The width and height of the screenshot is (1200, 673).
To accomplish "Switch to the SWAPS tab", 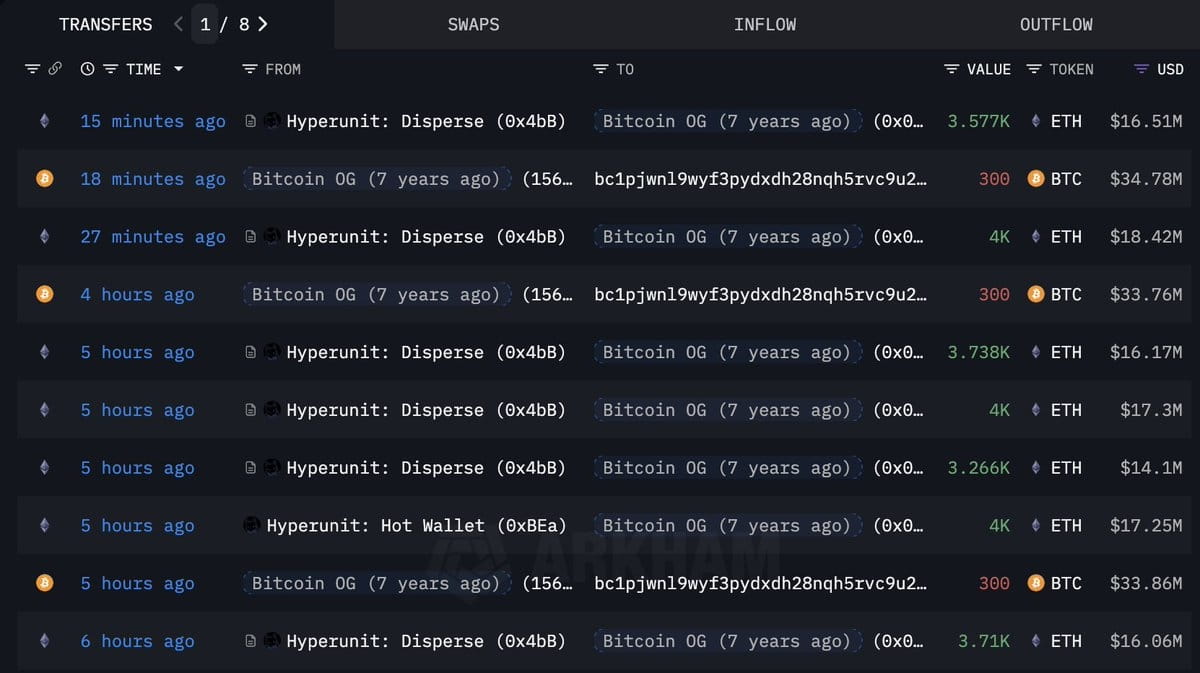I will point(473,24).
